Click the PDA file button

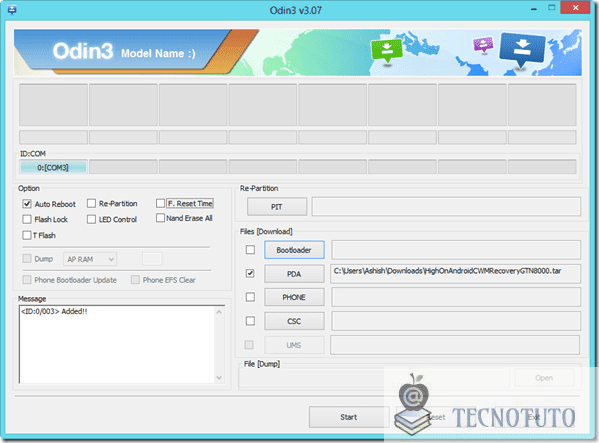294,274
